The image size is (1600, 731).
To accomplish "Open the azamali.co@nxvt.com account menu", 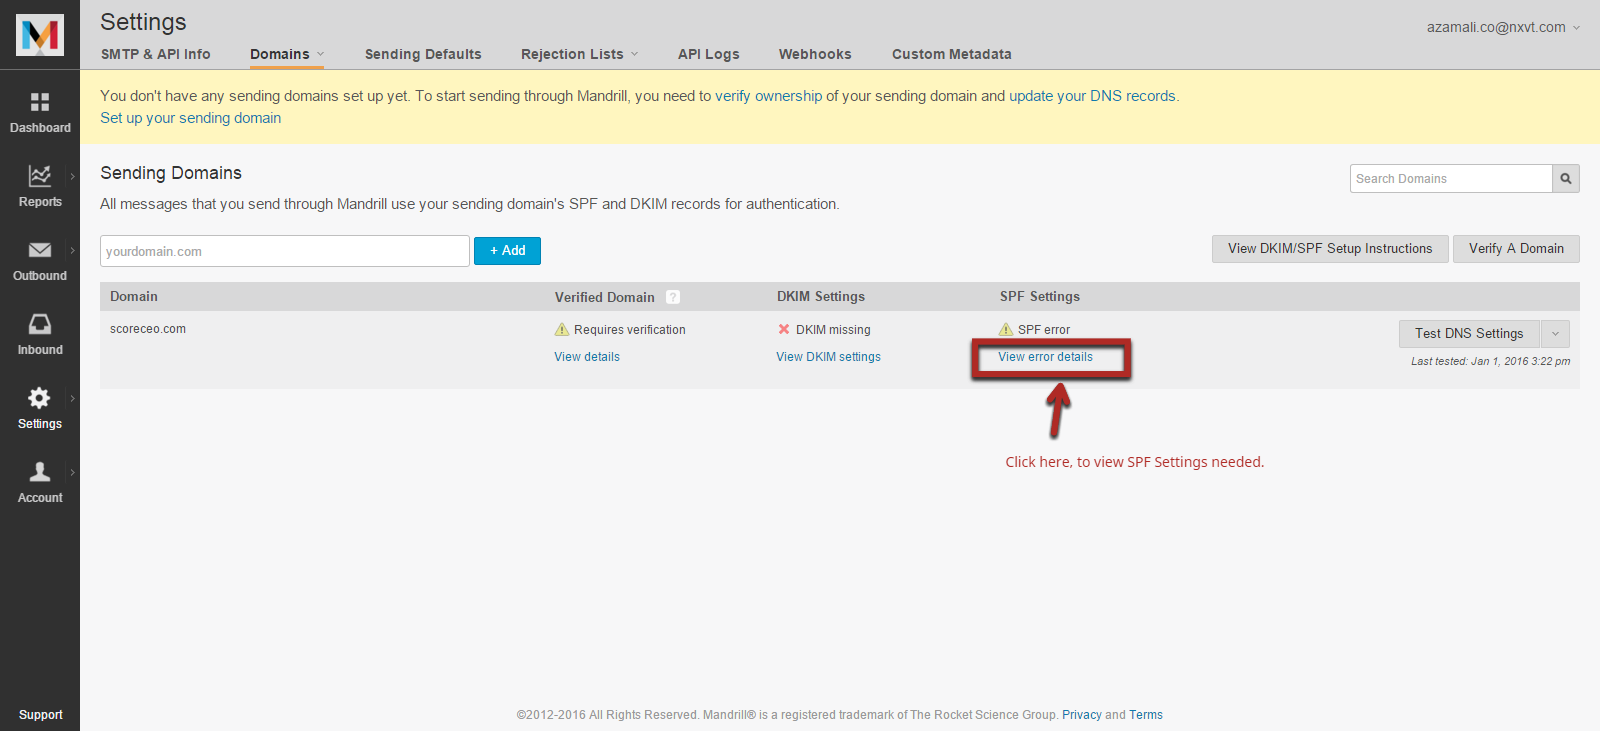I will tap(1503, 27).
